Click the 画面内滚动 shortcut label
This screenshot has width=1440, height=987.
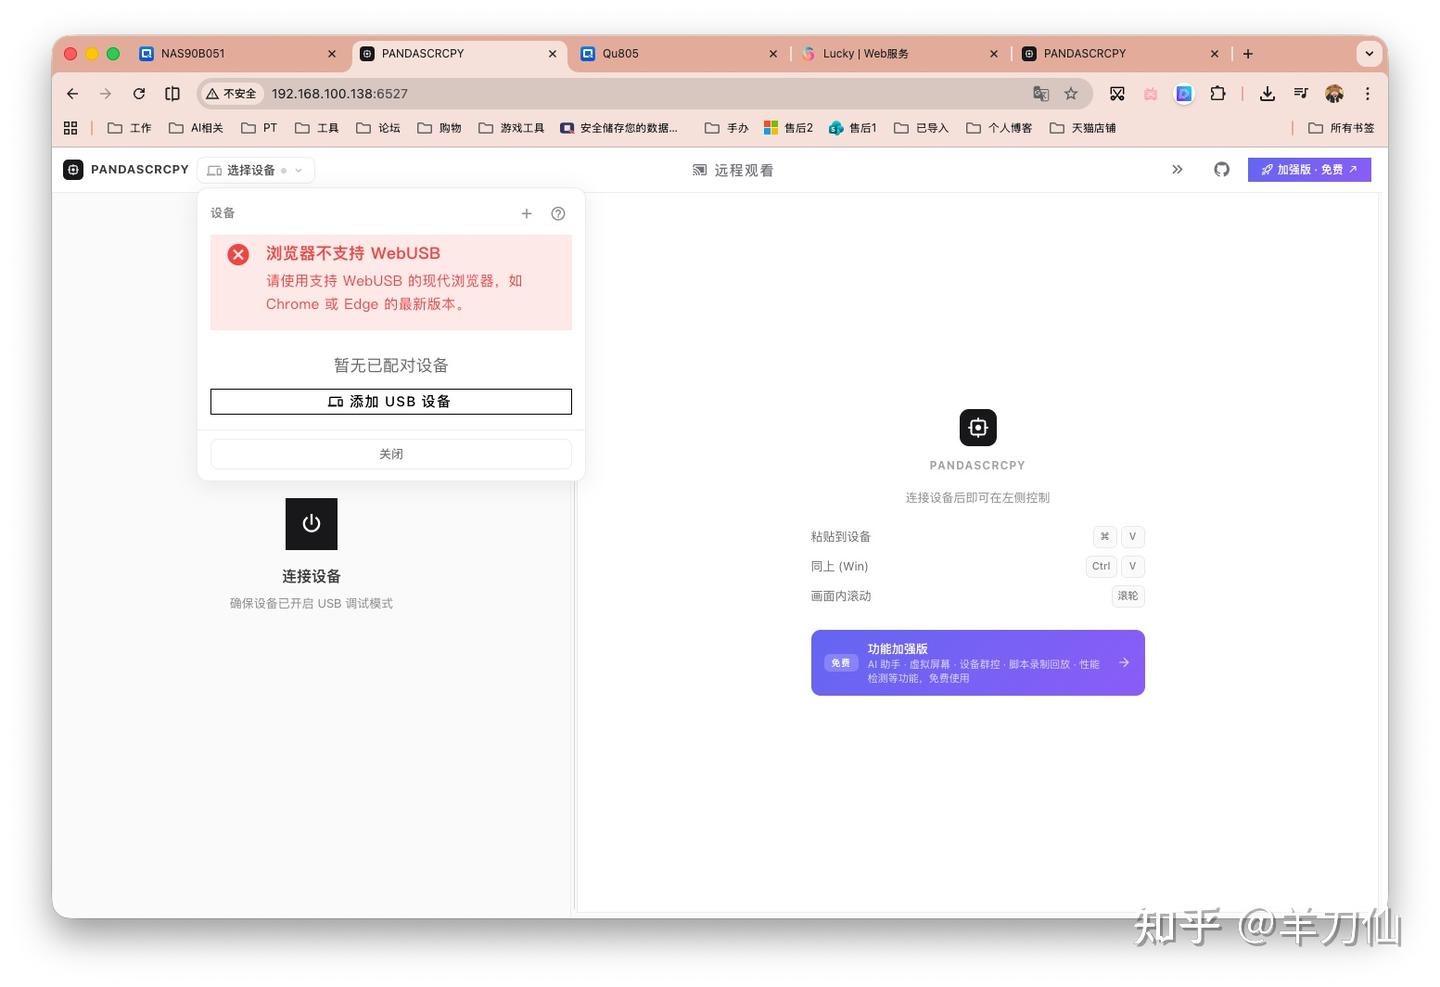[841, 596]
